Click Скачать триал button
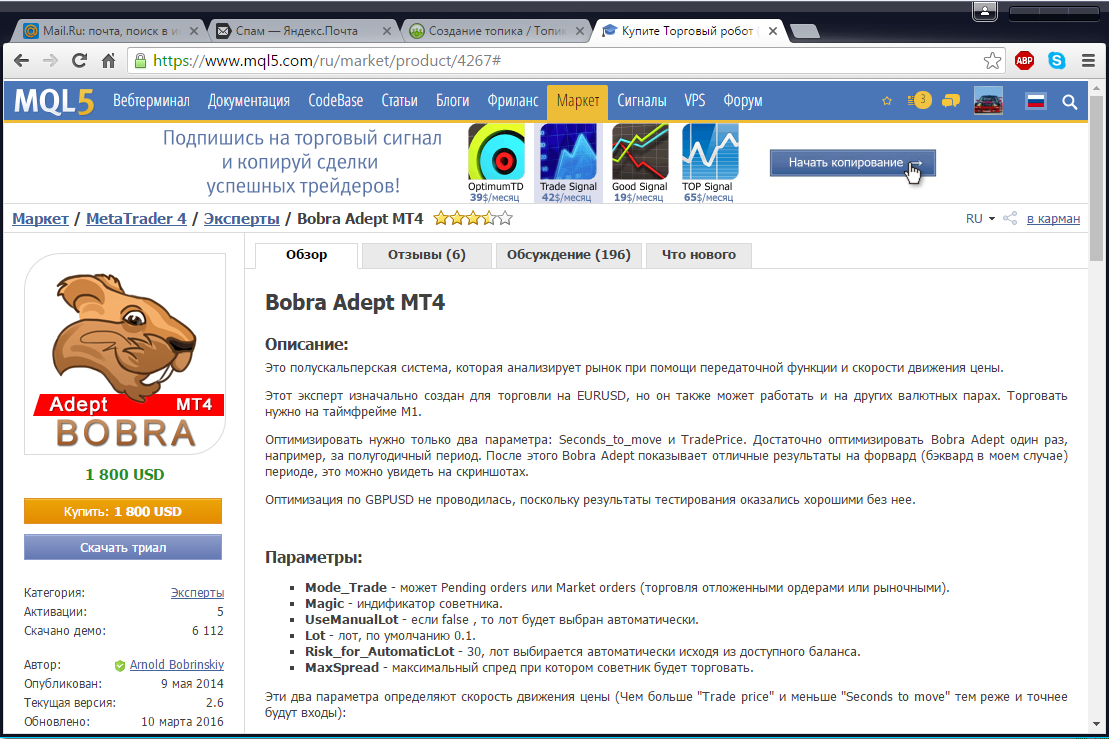This screenshot has width=1109, height=739. point(123,547)
